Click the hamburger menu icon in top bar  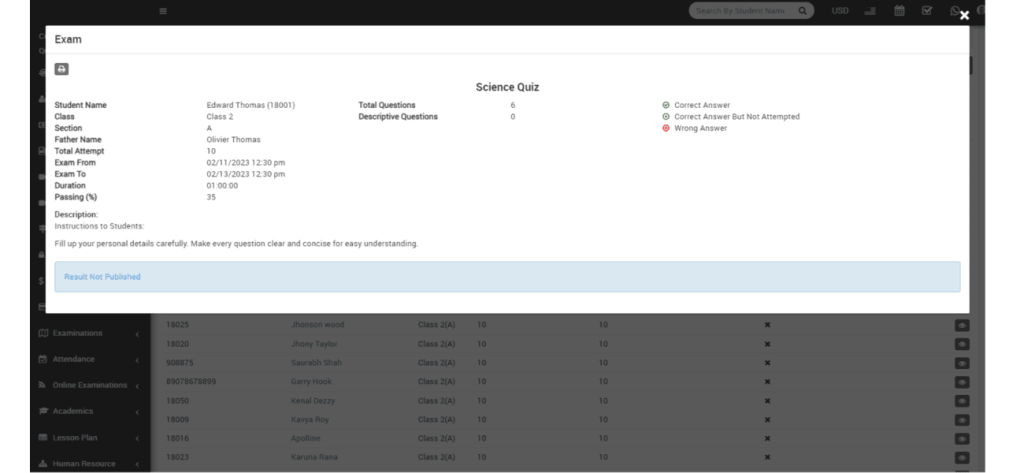click(x=163, y=11)
